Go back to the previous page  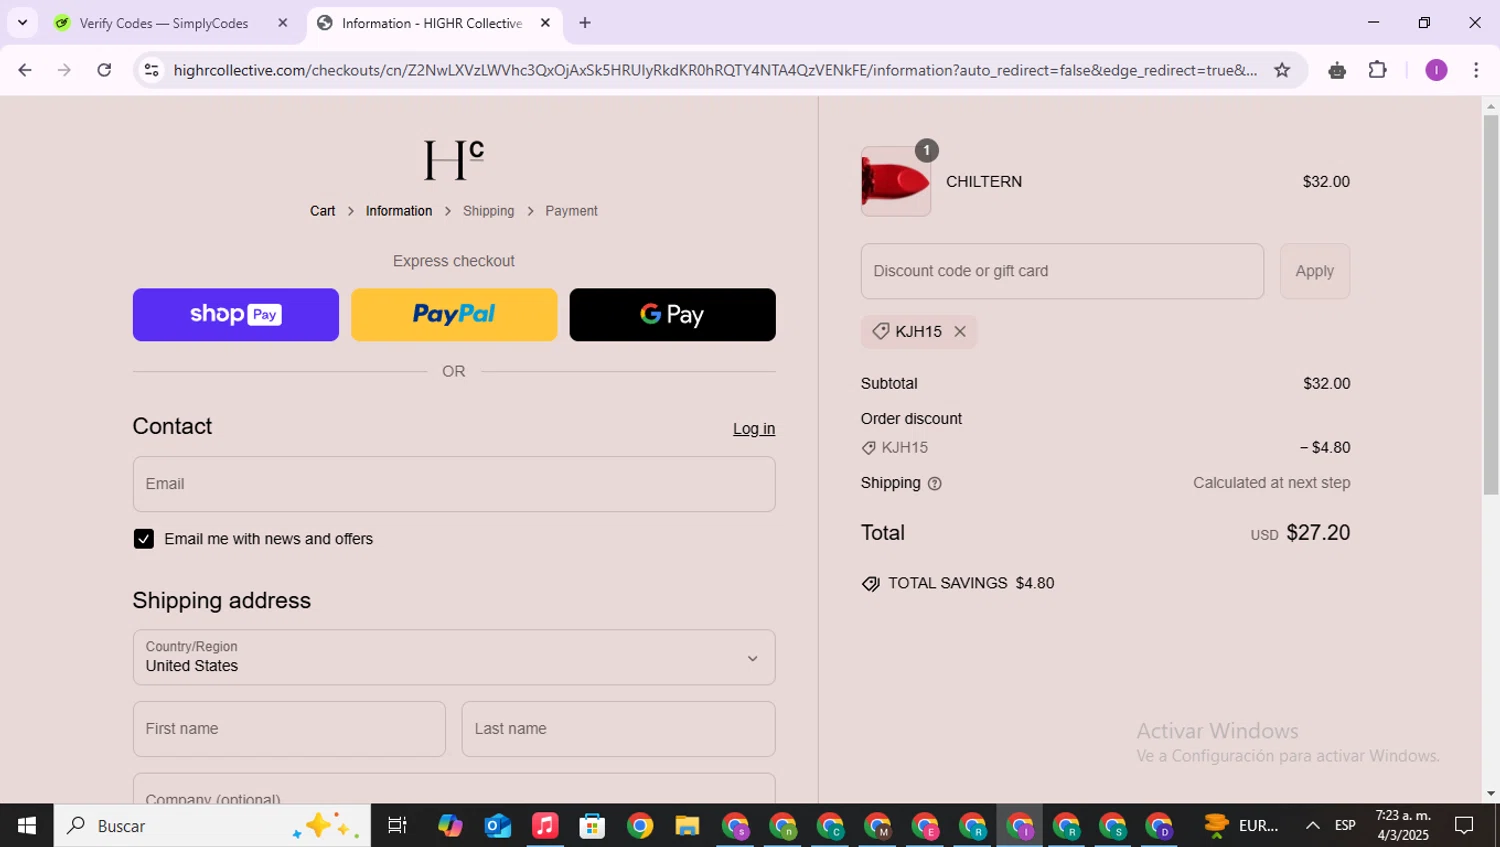tap(25, 70)
